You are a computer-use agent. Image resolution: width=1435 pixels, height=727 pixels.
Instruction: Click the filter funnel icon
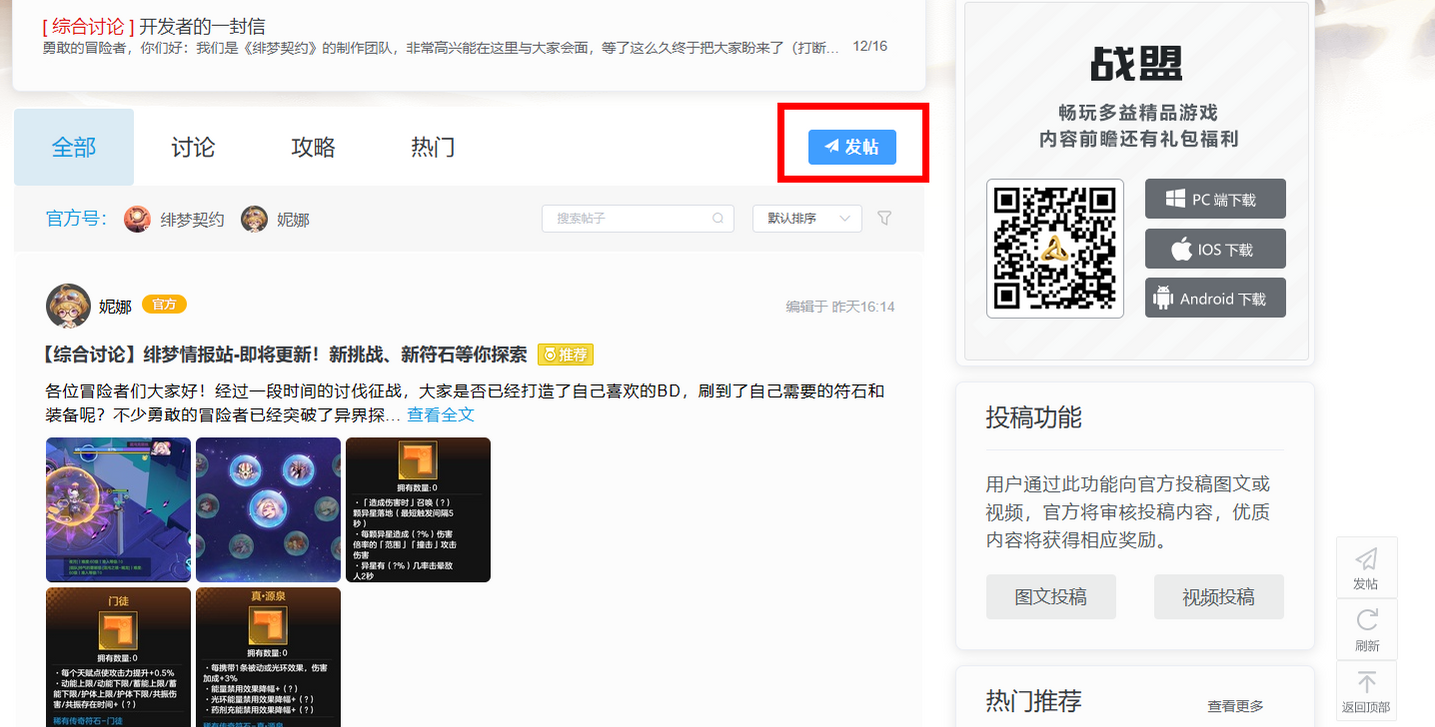884,218
